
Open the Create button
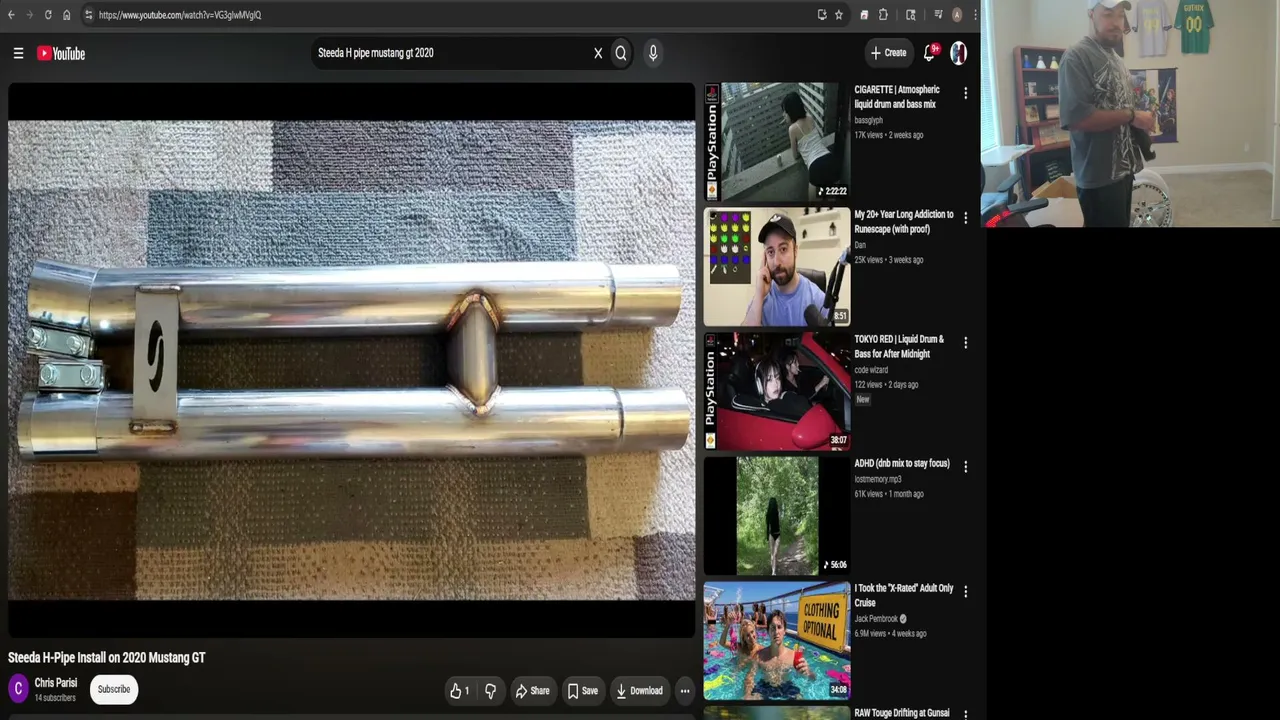(888, 53)
